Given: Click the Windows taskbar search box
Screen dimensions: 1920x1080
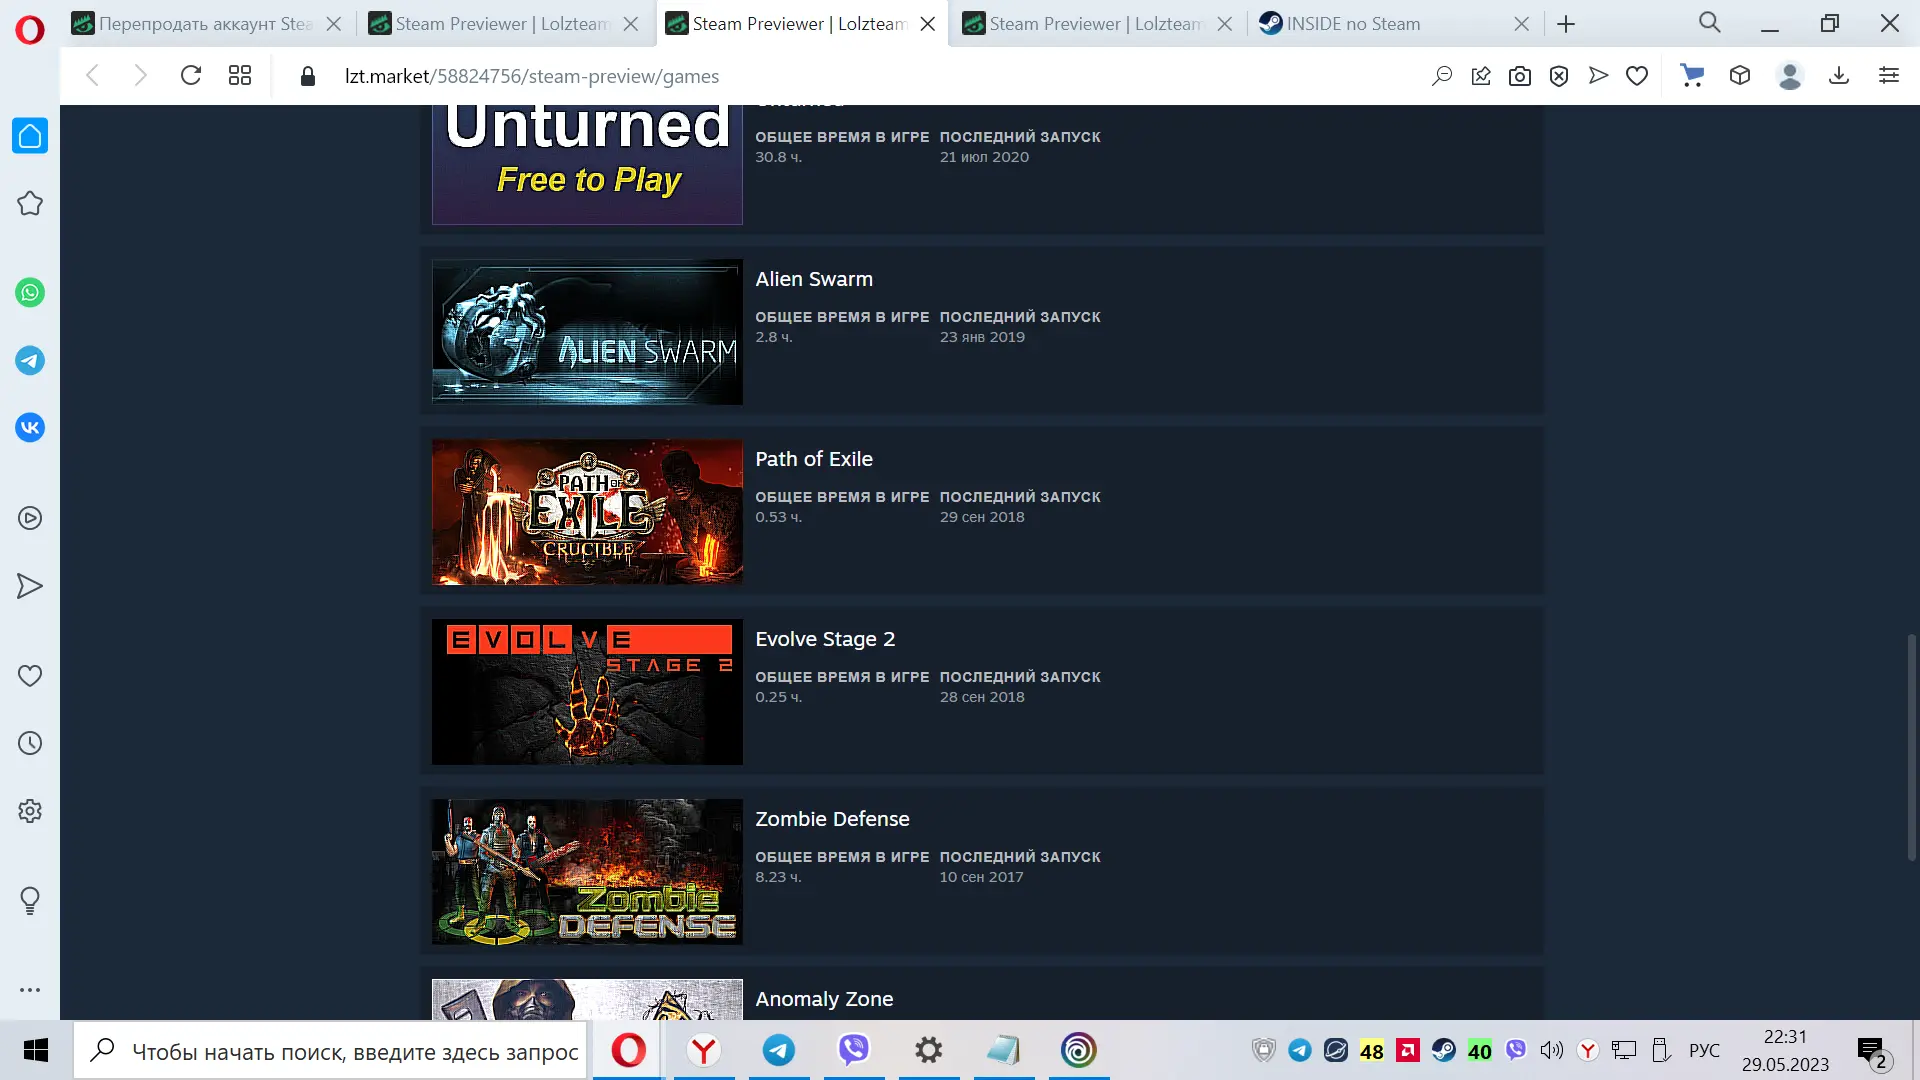Looking at the screenshot, I should click(330, 1051).
